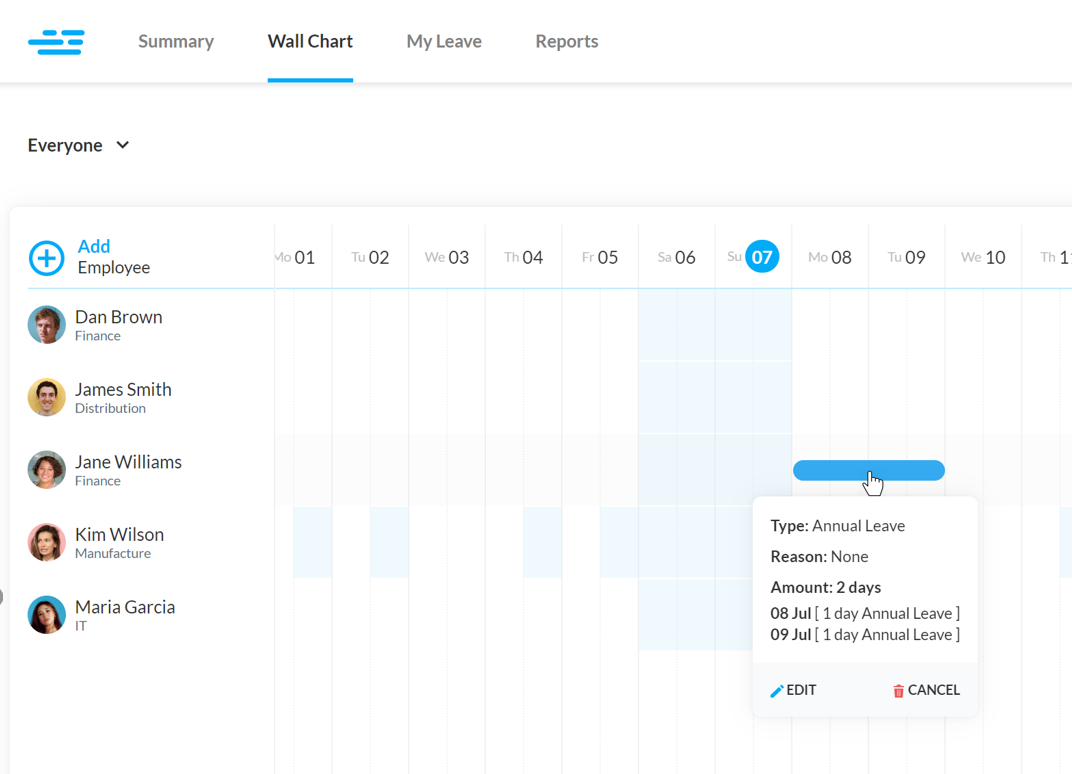The height and width of the screenshot is (774, 1072).
Task: Open James Smith's avatar
Action: tap(46, 397)
